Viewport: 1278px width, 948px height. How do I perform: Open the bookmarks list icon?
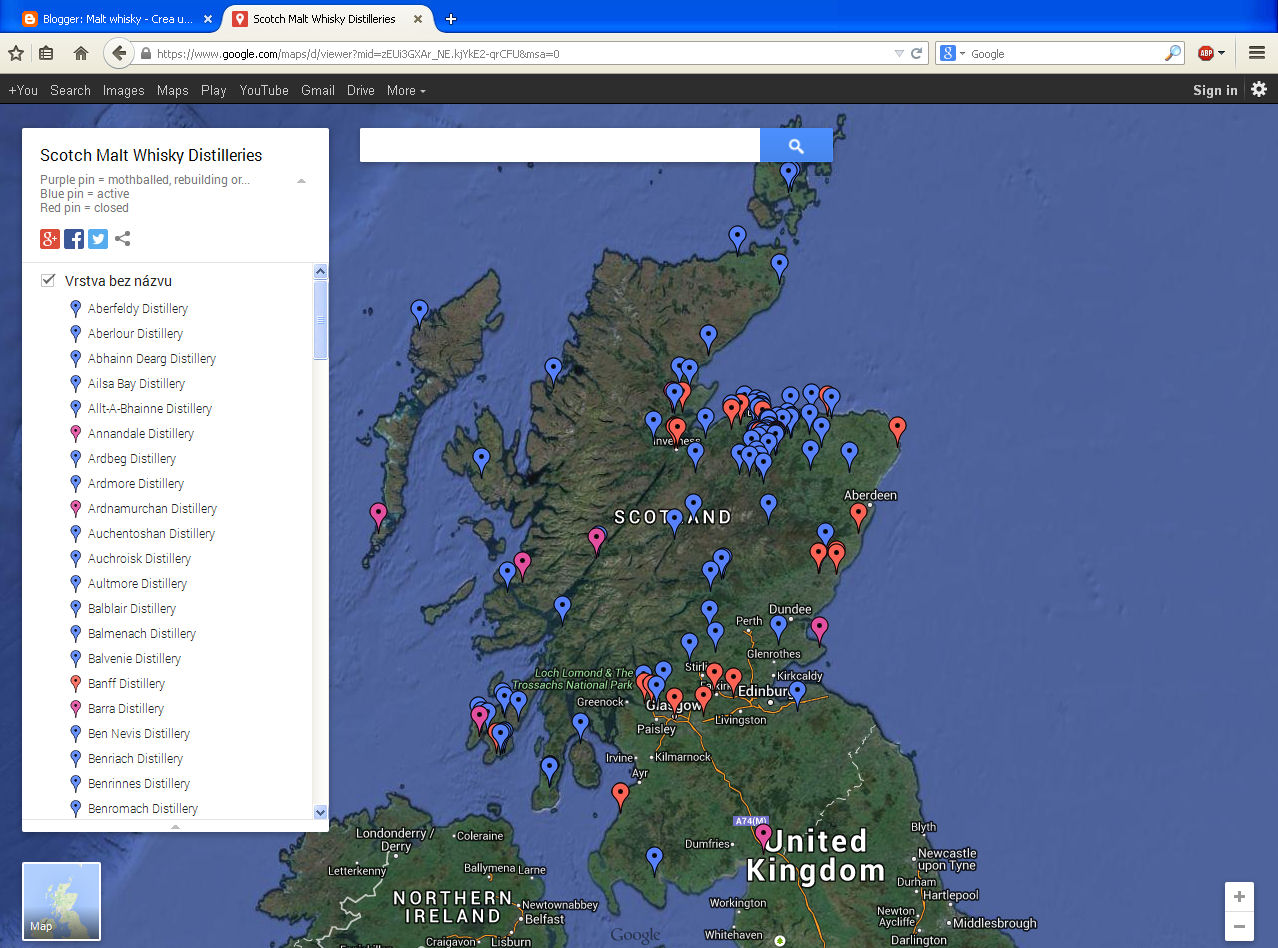pos(46,54)
